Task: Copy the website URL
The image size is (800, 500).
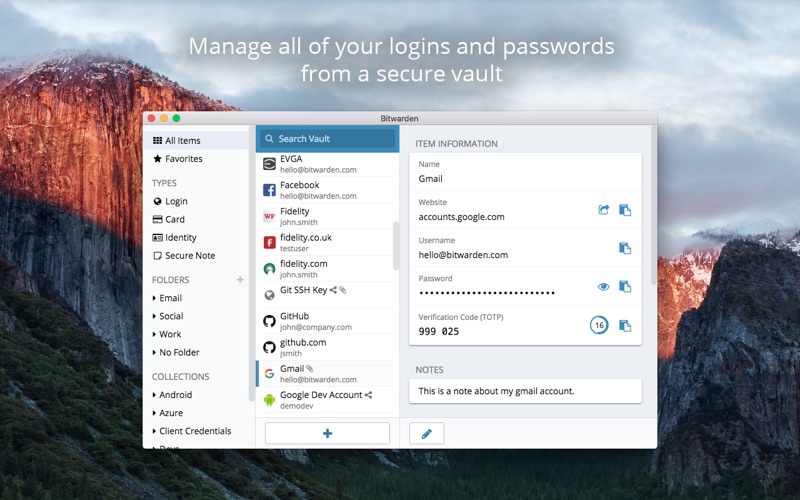Action: point(625,210)
